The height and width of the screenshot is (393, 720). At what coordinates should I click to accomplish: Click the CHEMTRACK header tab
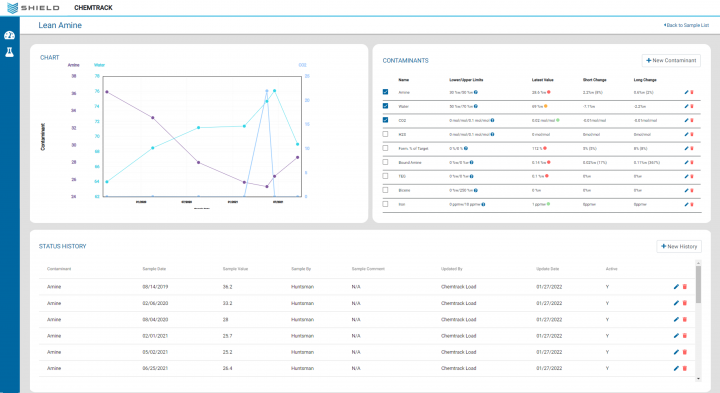coord(93,8)
